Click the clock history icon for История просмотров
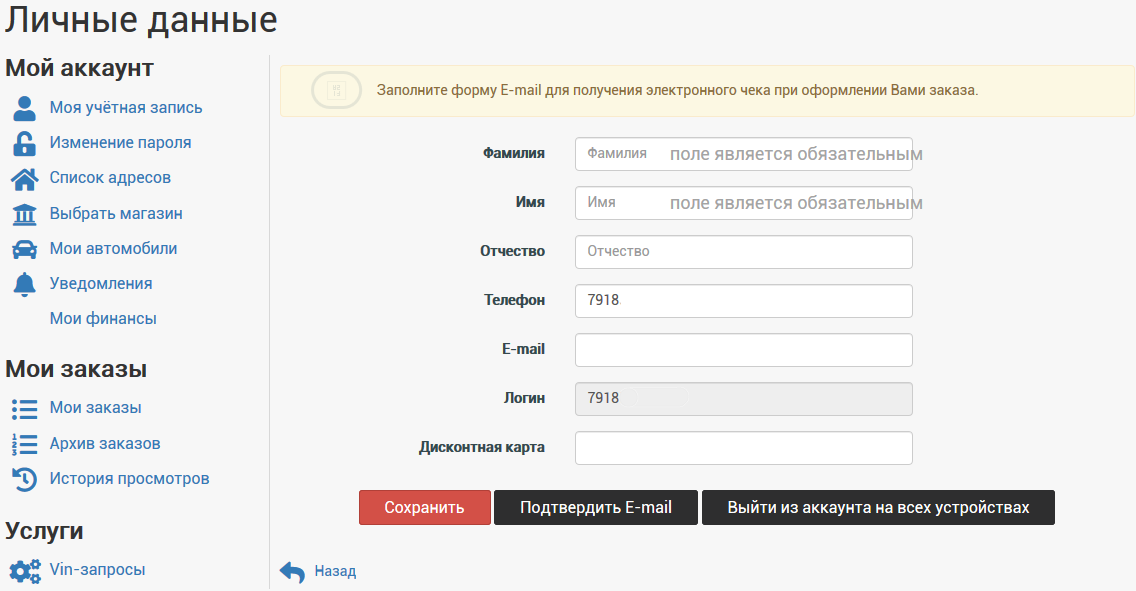The image size is (1136, 591). tap(24, 479)
